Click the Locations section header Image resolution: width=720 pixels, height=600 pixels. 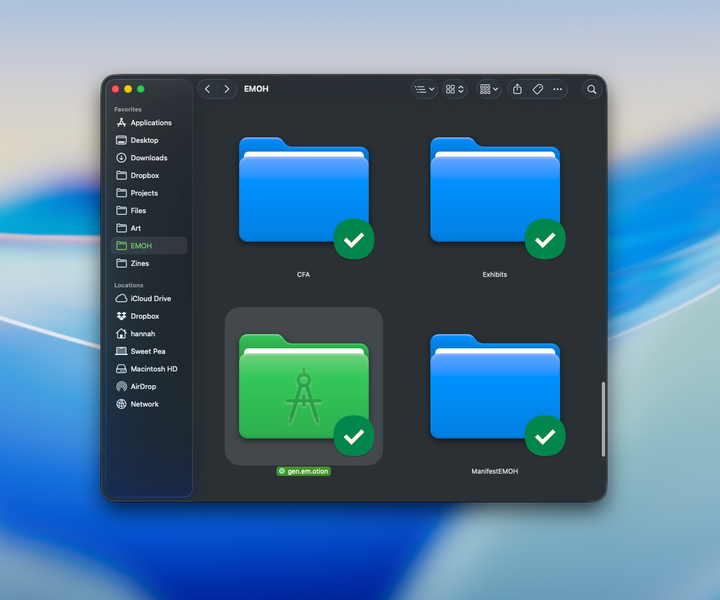[x=129, y=285]
